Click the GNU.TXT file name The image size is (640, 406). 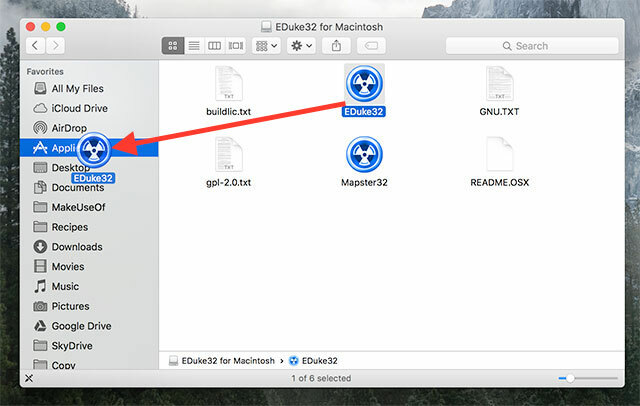coord(499,112)
